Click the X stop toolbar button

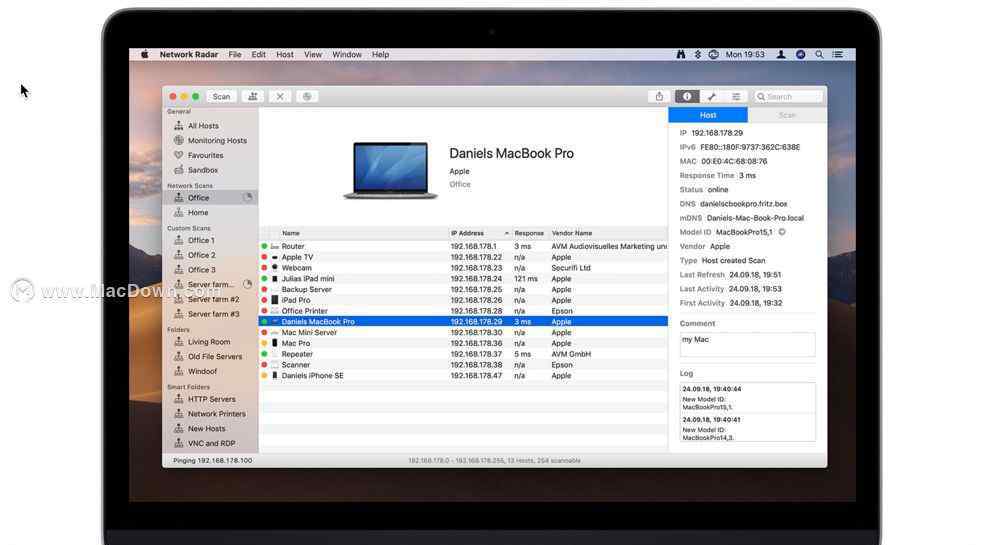point(280,96)
